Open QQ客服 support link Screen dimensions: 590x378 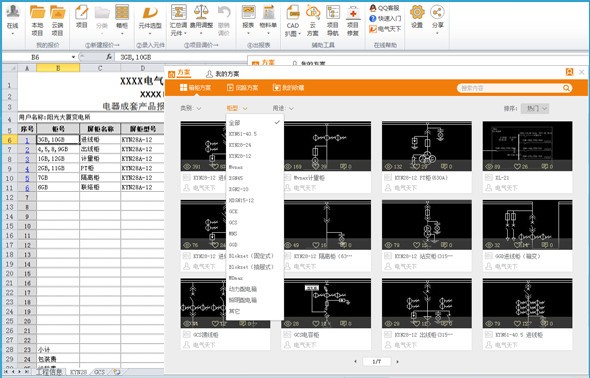tap(384, 8)
